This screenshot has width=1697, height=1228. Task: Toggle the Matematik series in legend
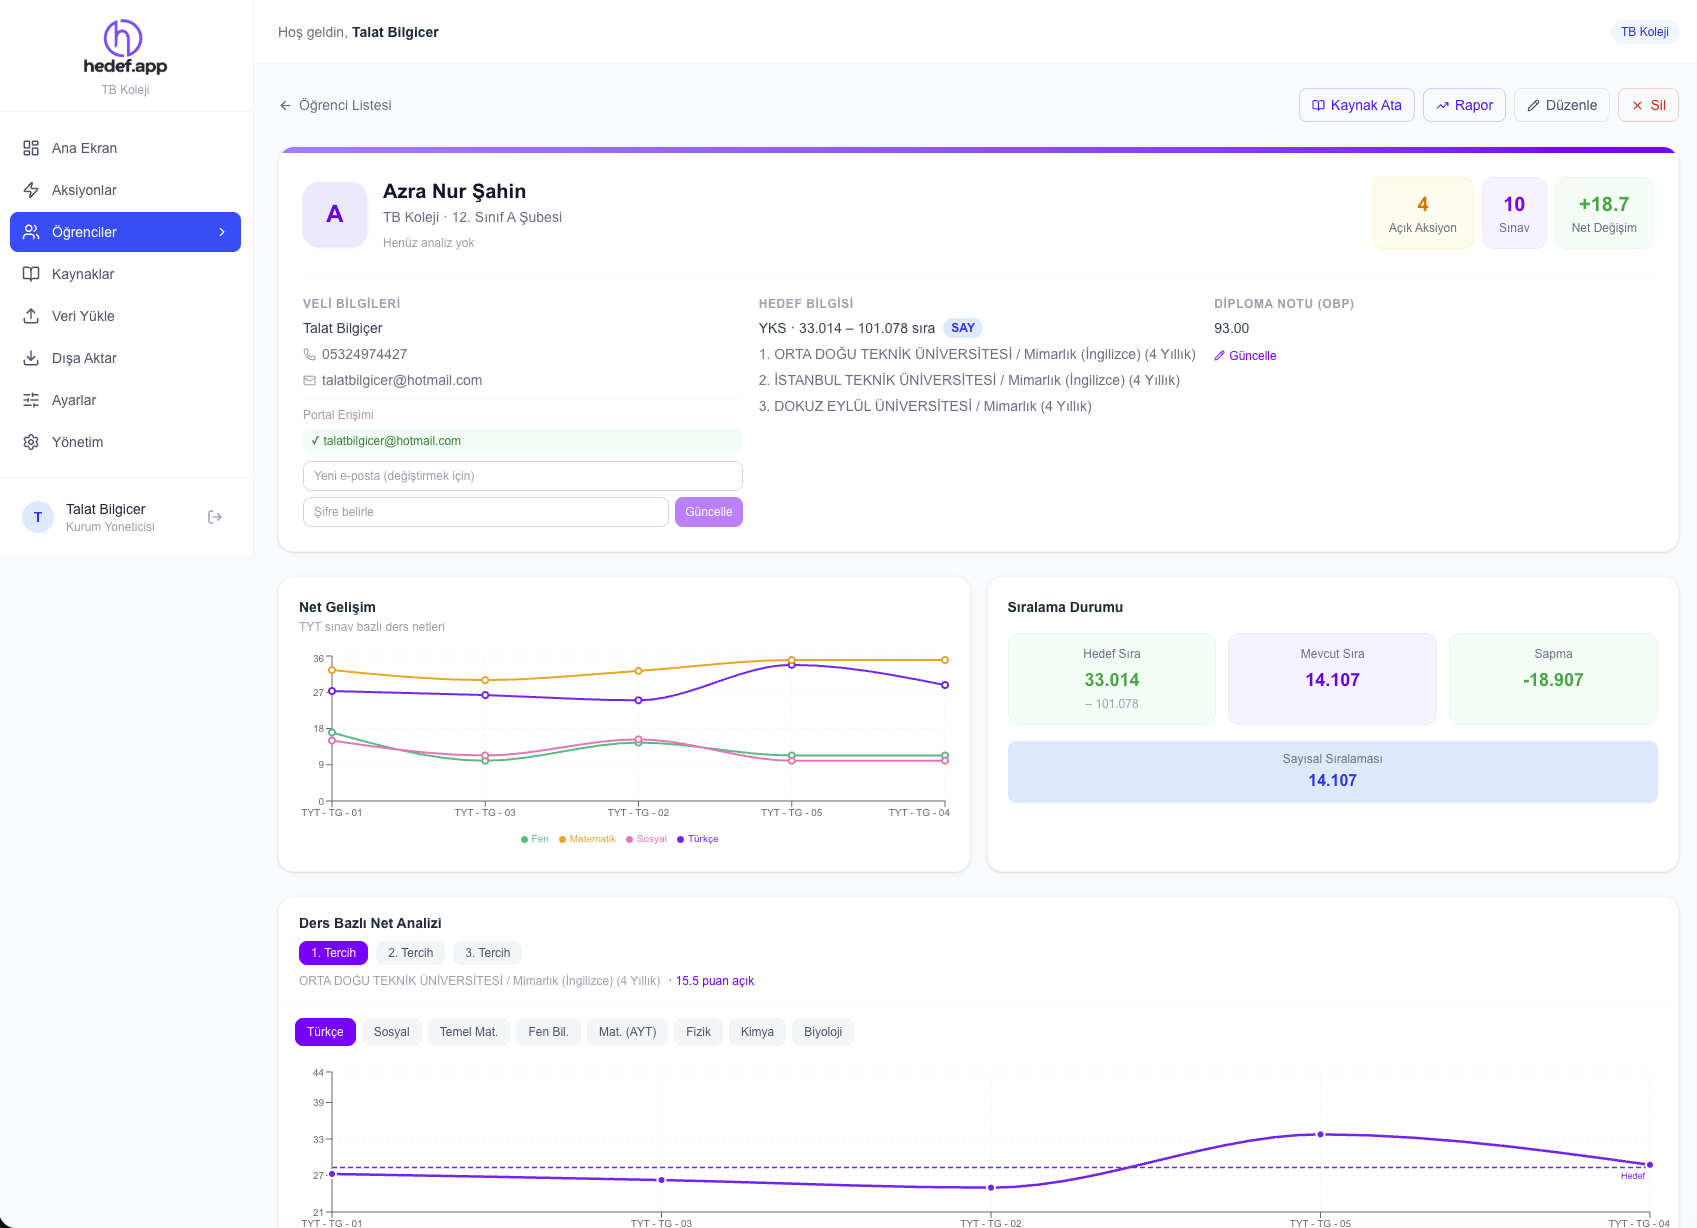click(587, 839)
